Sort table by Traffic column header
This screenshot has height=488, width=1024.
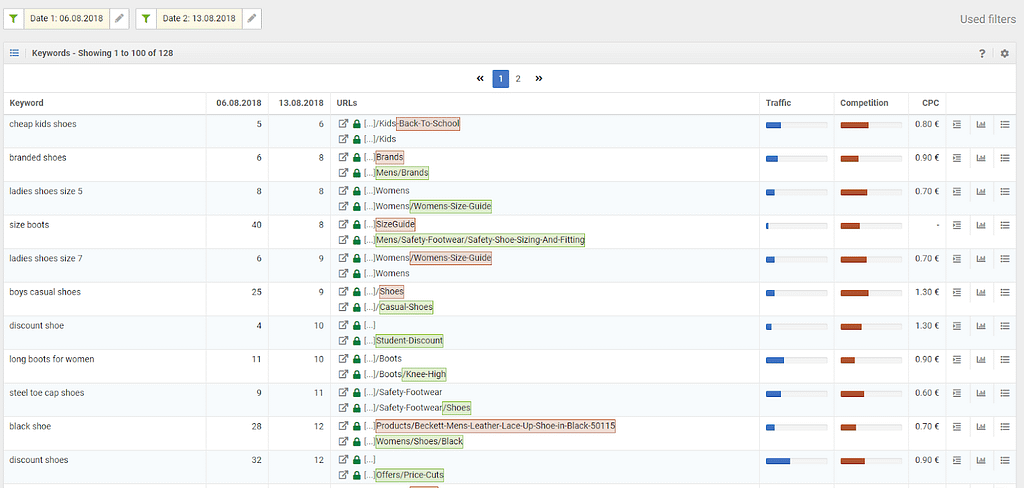click(778, 103)
